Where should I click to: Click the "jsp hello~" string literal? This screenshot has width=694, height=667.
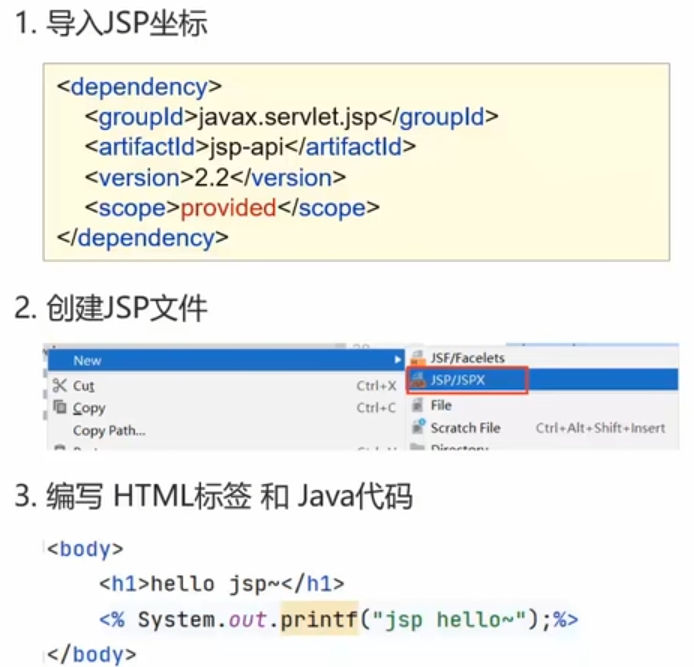449,619
